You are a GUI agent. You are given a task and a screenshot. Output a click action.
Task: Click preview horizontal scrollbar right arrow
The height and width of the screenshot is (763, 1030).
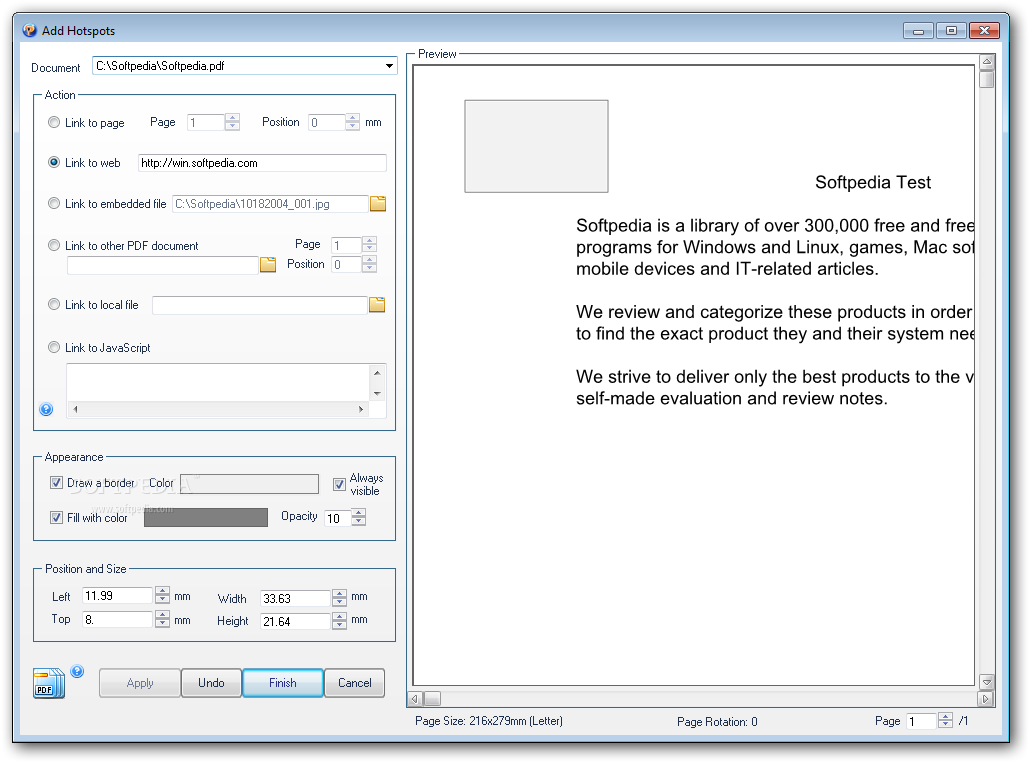[x=985, y=699]
